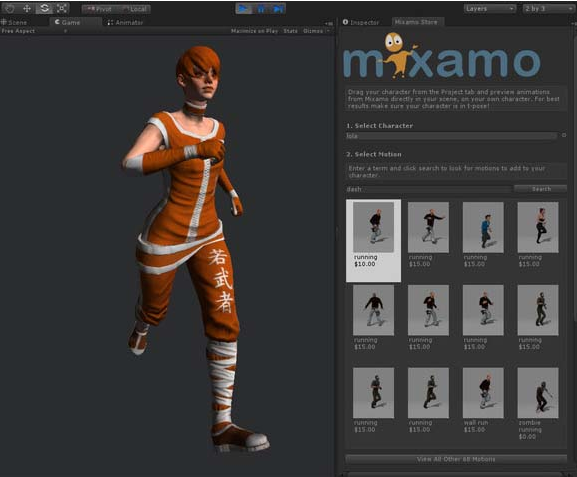This screenshot has height=477, width=577.
Task: Toggle the Pivot handle position button
Action: click(x=99, y=9)
